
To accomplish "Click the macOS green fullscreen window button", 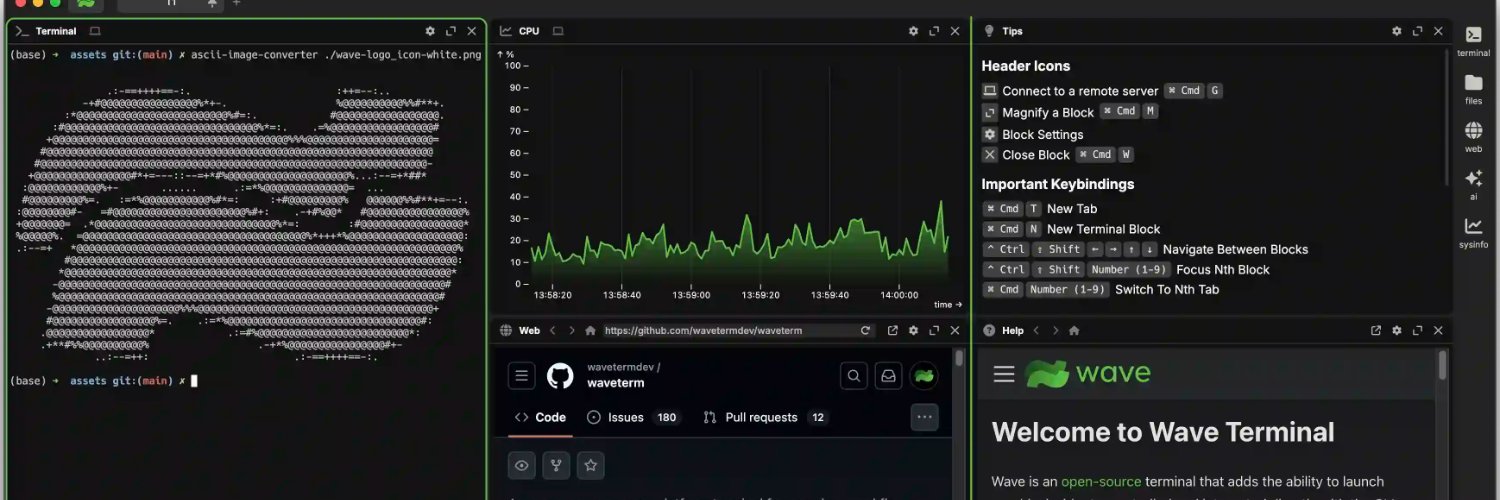I will (57, 3).
